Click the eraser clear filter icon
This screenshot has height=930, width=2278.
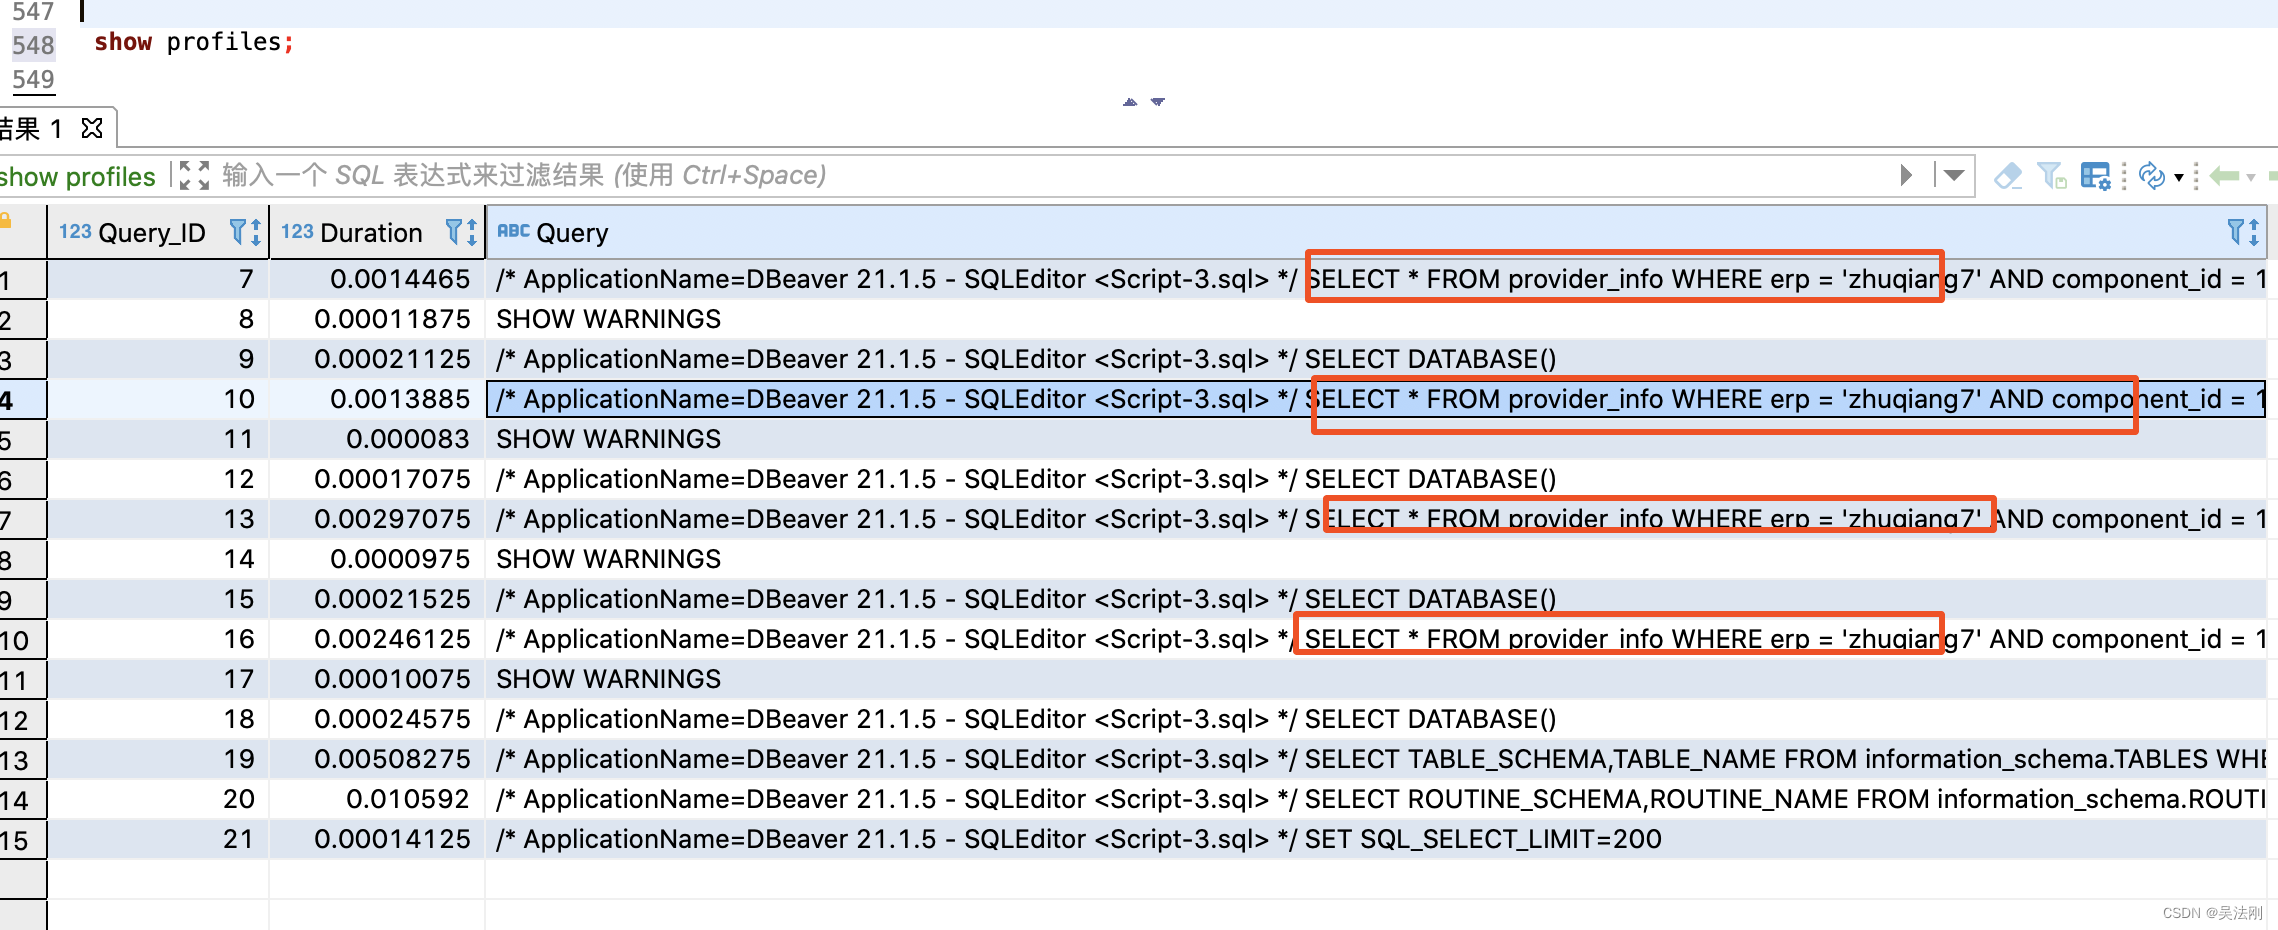(x=2008, y=176)
